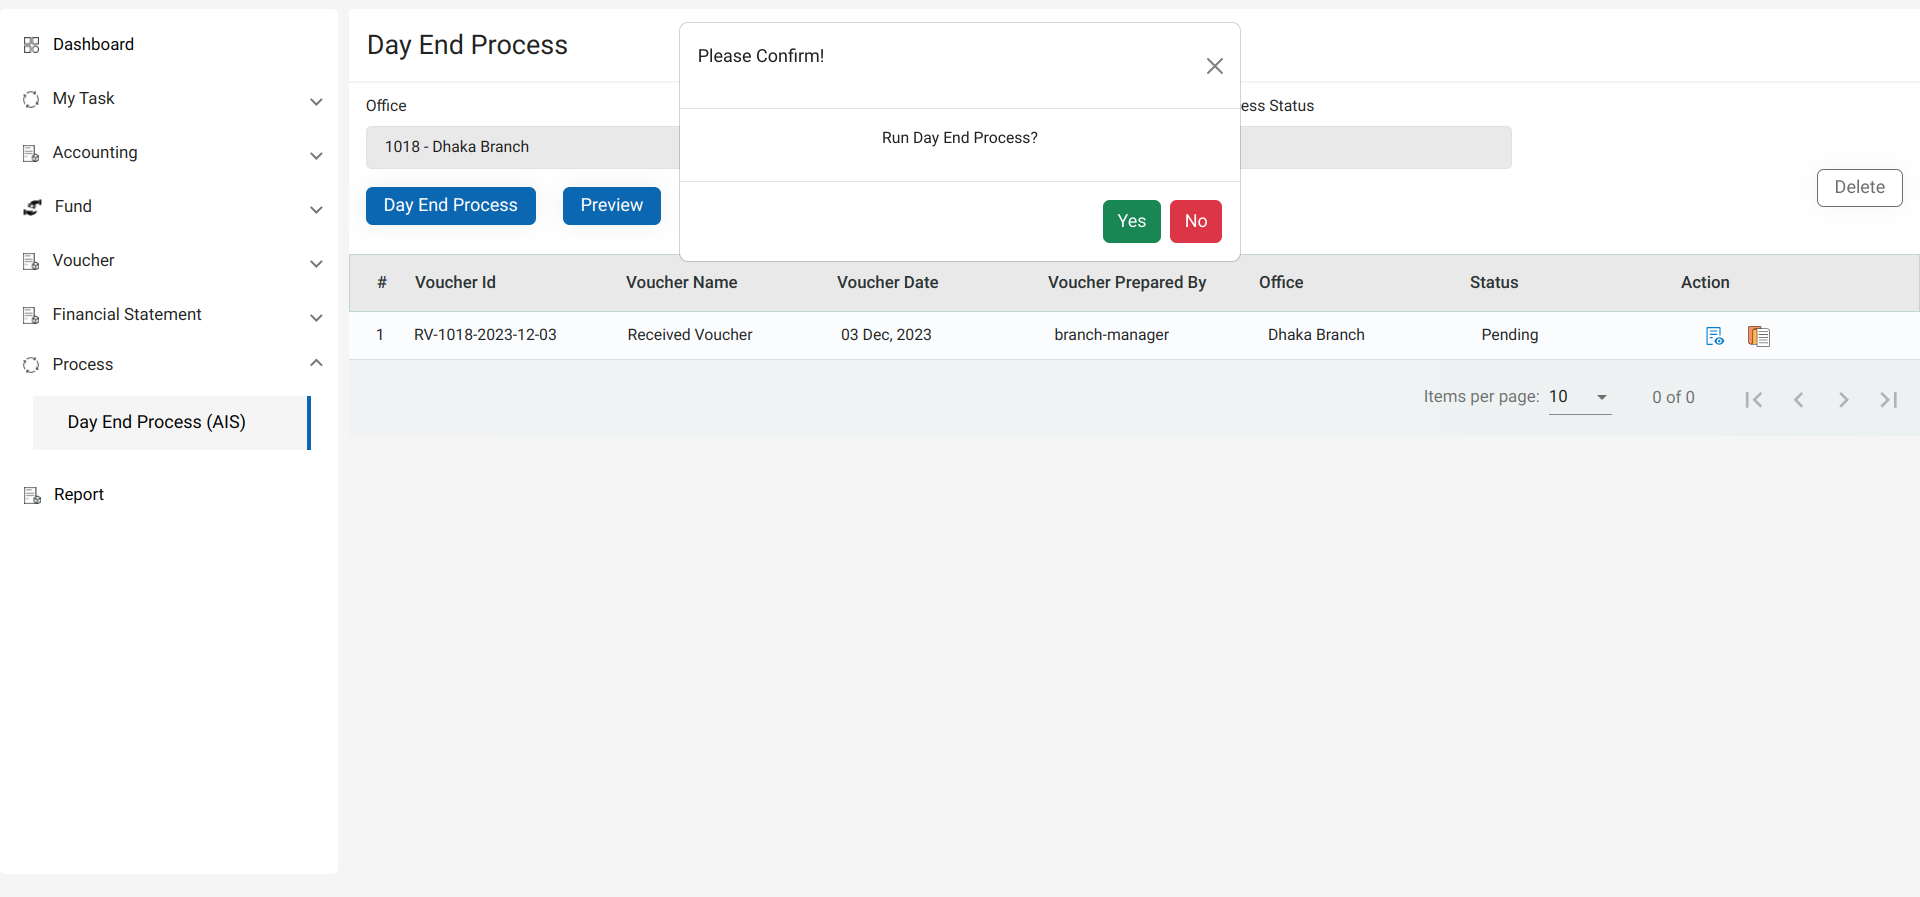Click the Fund hand-coin icon

(33, 207)
